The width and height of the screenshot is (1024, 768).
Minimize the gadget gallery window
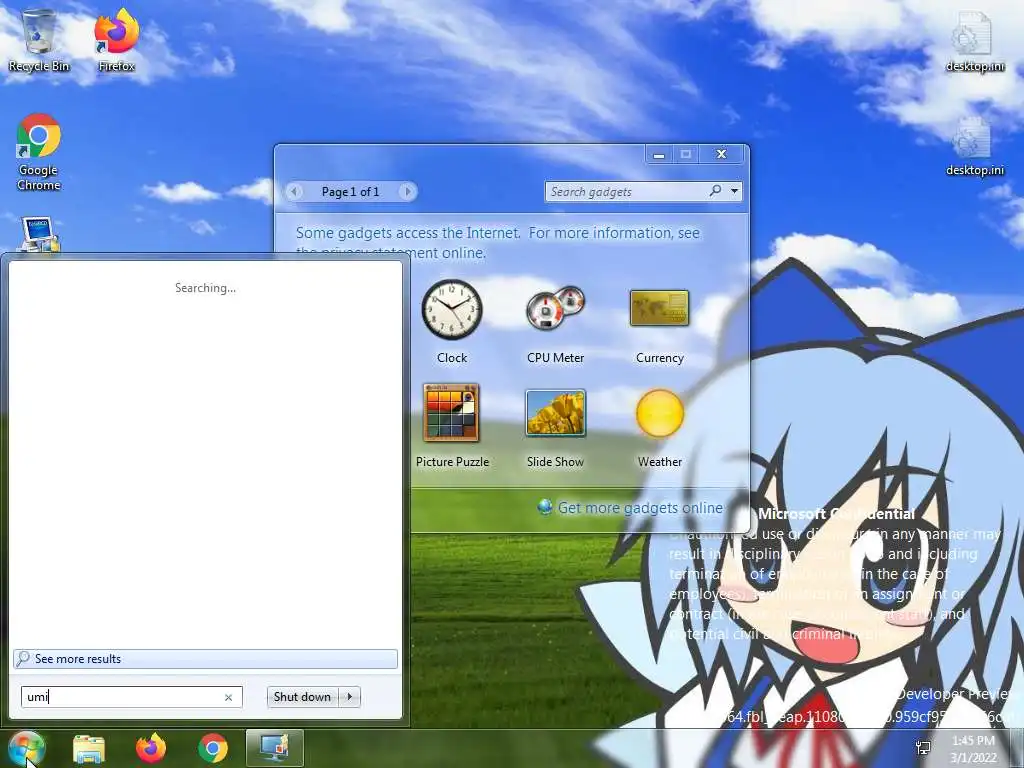coord(659,154)
